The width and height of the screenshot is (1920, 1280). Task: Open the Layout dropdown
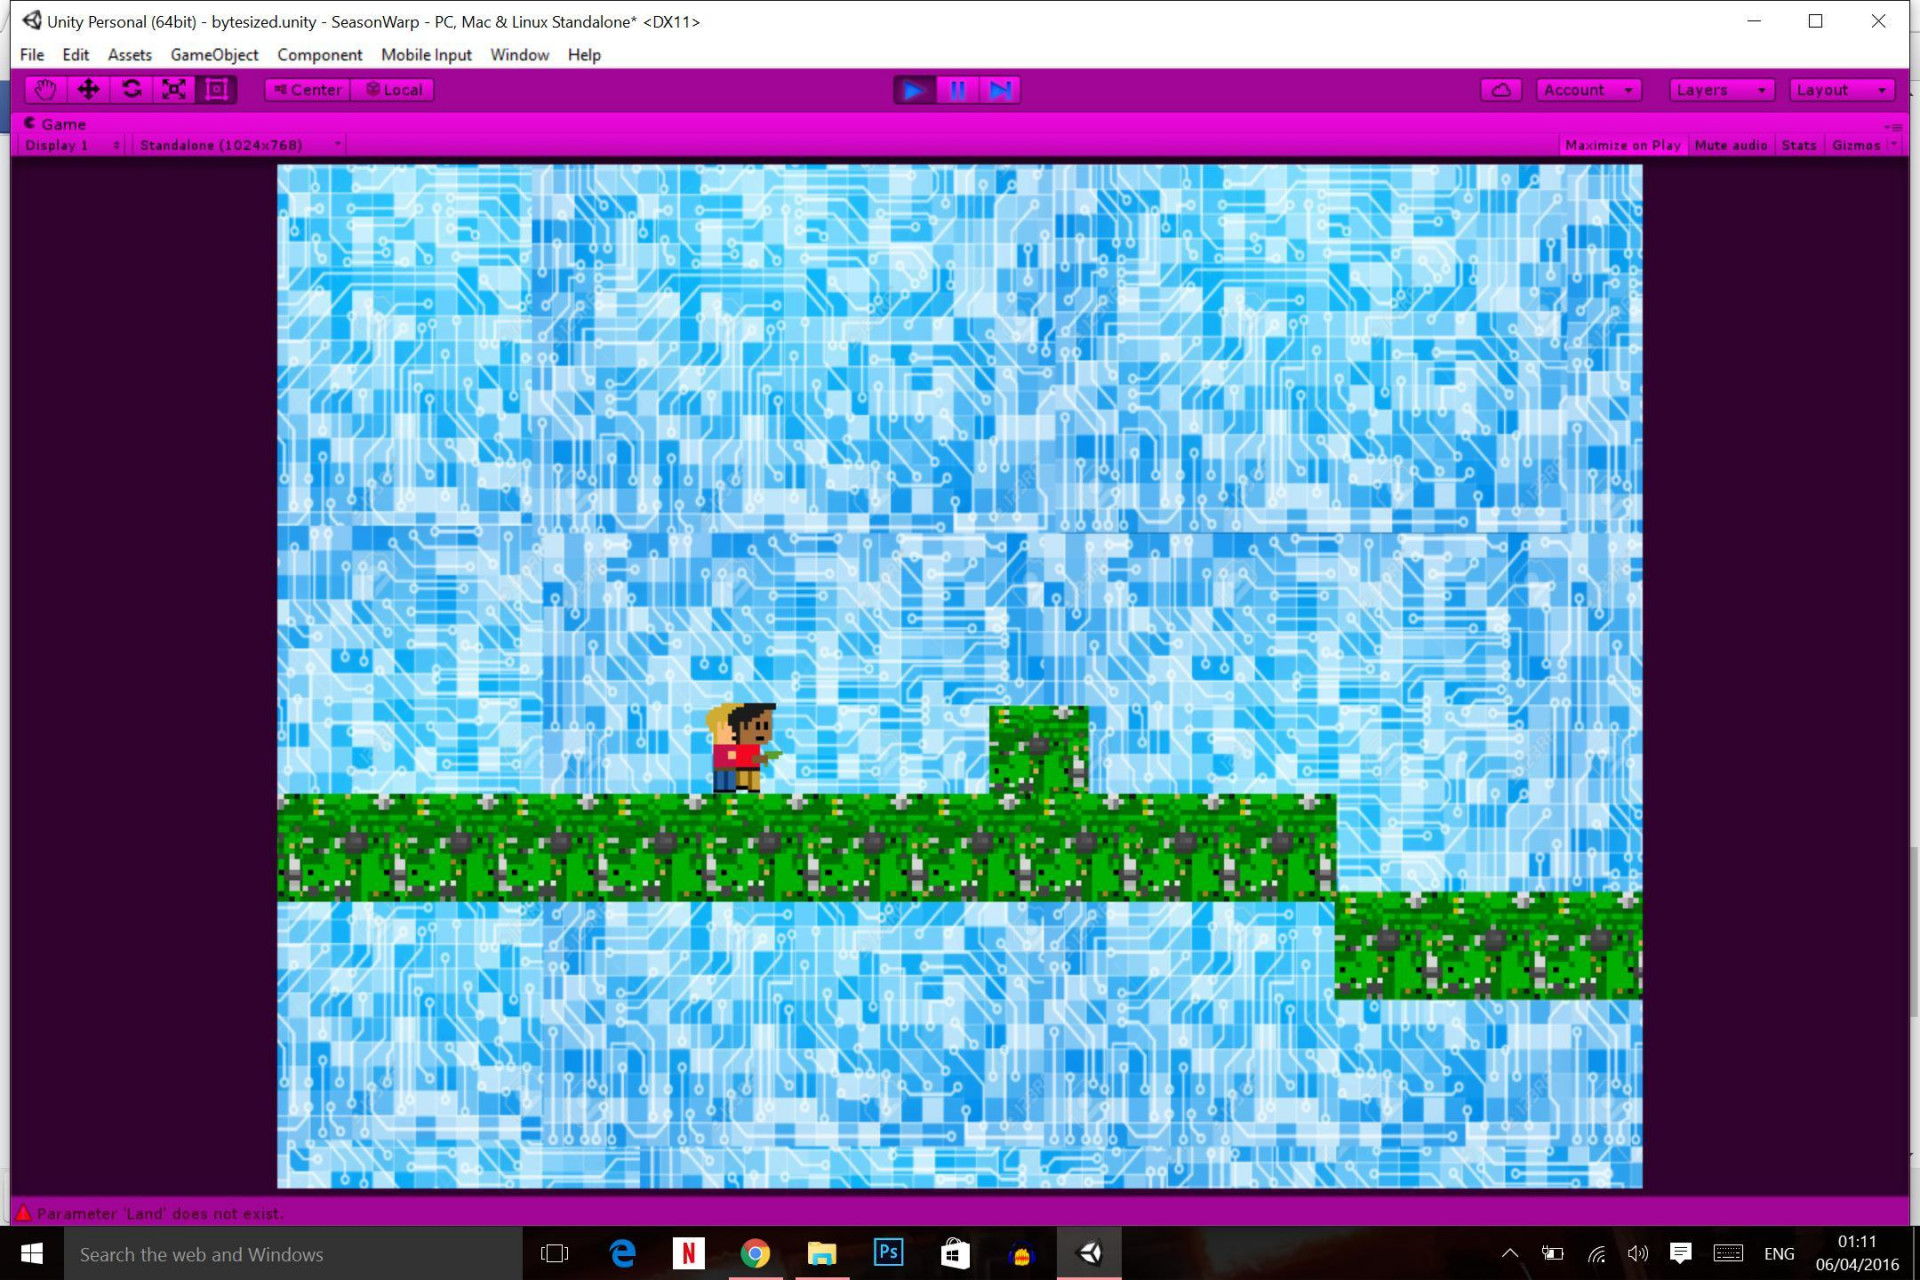(1842, 90)
